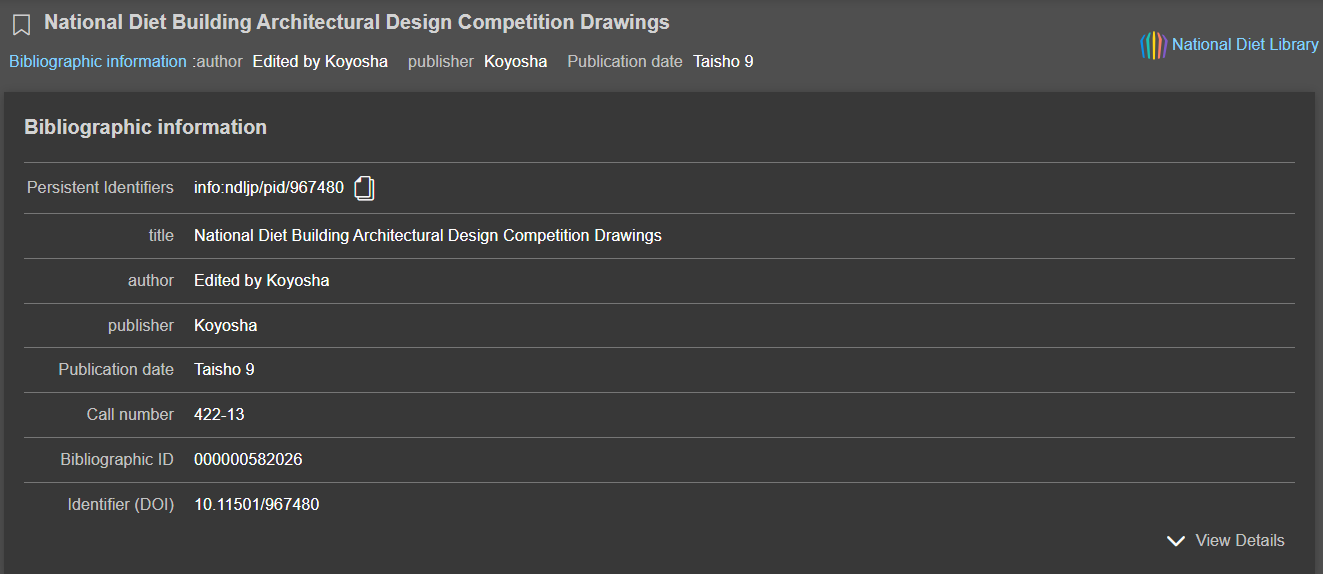
Task: Click the header author Edited by Koyosha
Action: [320, 61]
